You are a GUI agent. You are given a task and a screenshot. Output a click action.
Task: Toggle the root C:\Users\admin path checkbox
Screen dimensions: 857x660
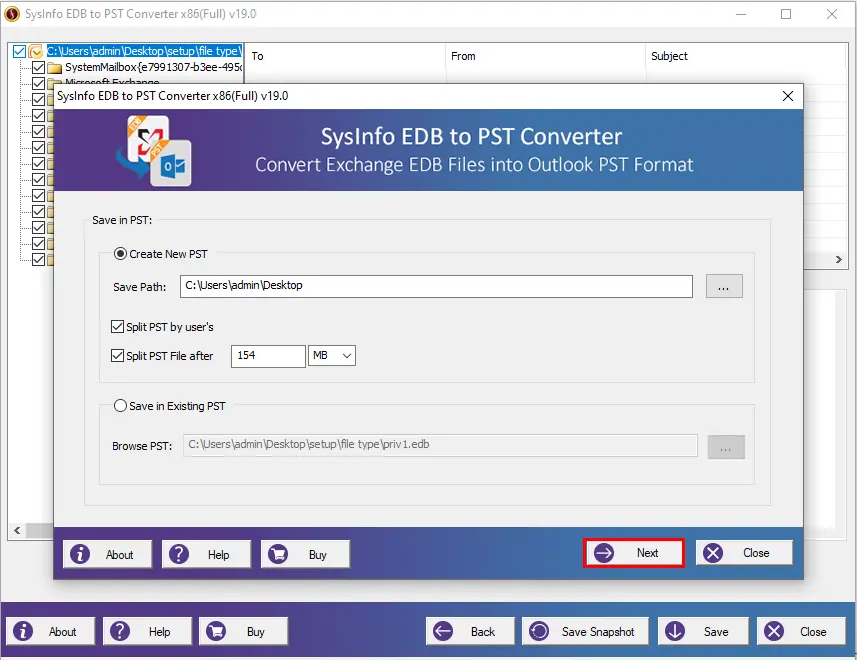click(x=19, y=51)
